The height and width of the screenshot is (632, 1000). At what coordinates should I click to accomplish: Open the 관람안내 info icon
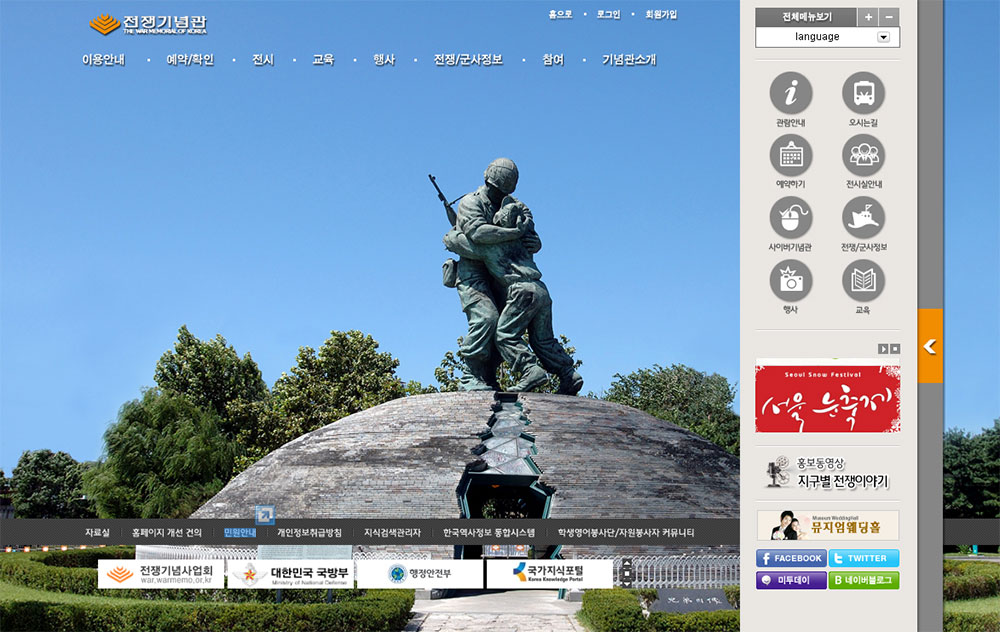[x=791, y=93]
